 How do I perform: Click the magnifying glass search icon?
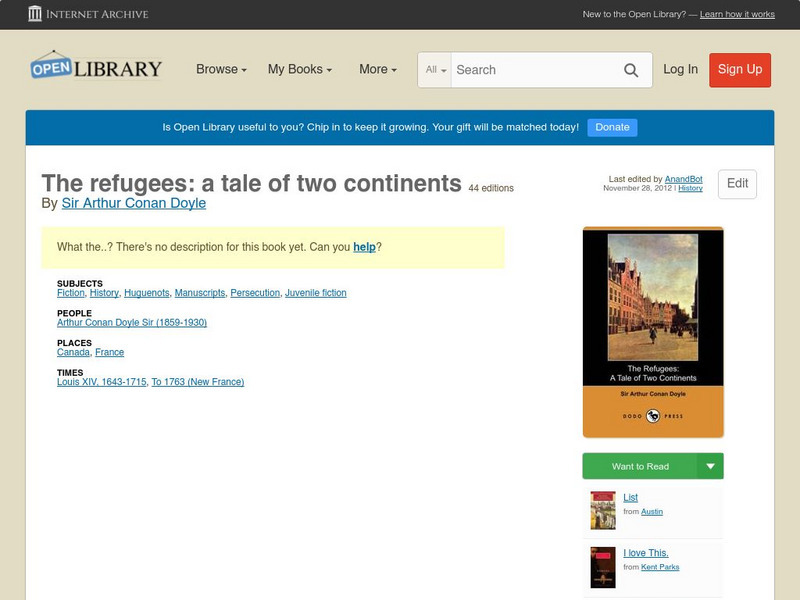pyautogui.click(x=631, y=70)
